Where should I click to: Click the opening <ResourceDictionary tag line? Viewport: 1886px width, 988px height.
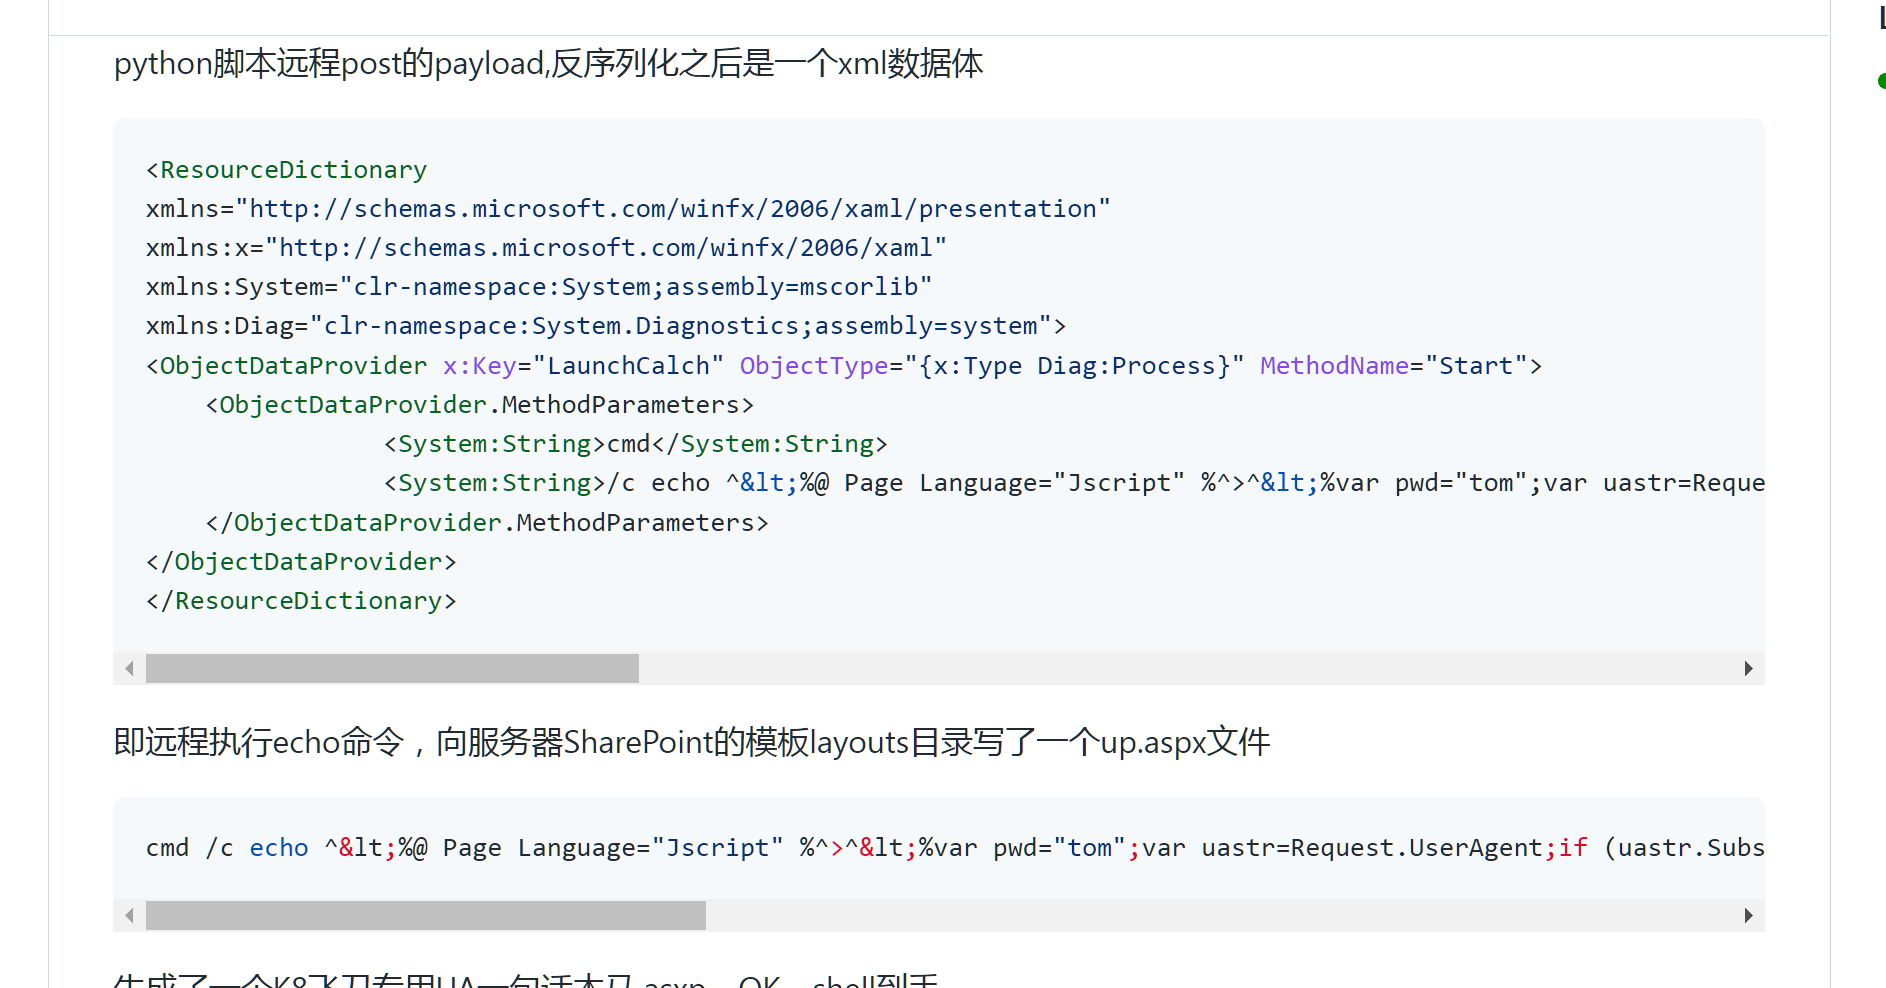tap(286, 170)
